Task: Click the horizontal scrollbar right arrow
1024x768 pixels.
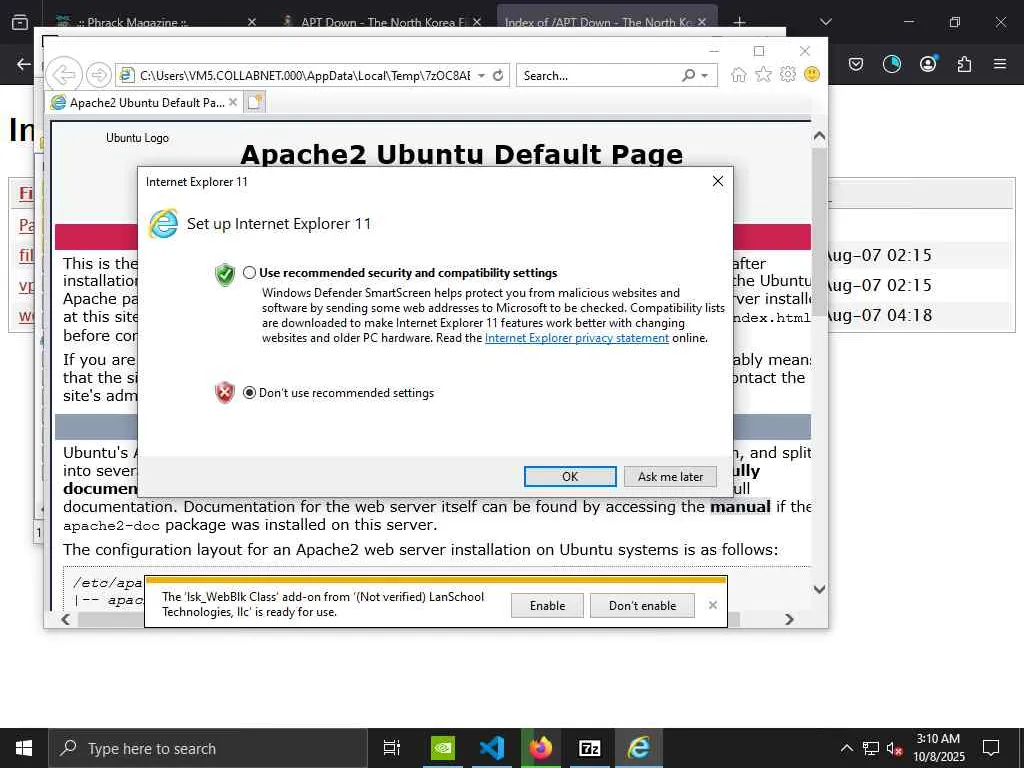Action: click(x=789, y=619)
